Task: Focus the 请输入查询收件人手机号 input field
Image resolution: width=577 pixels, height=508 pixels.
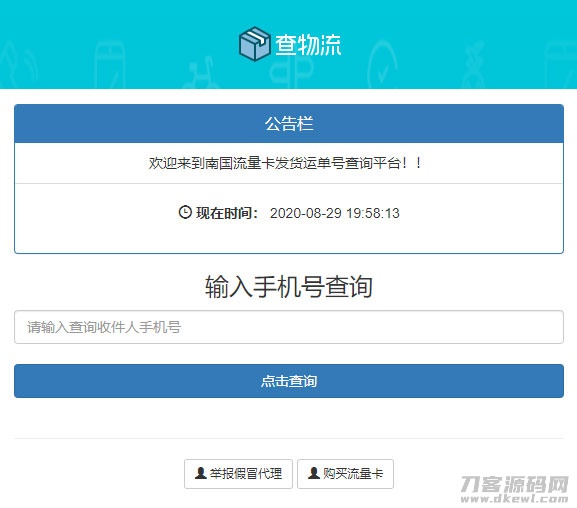Action: [289, 327]
